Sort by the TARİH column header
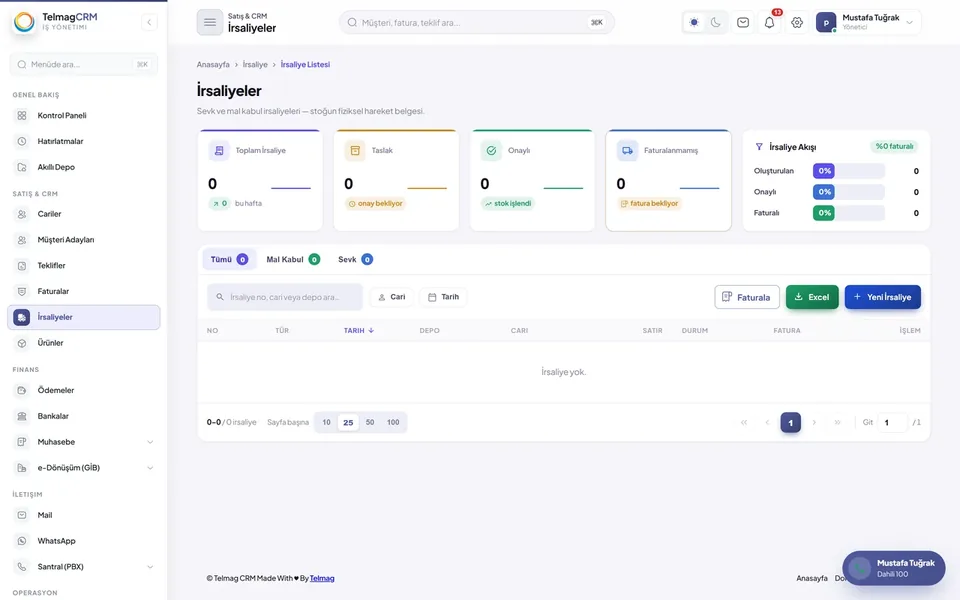960x600 pixels. click(x=359, y=331)
